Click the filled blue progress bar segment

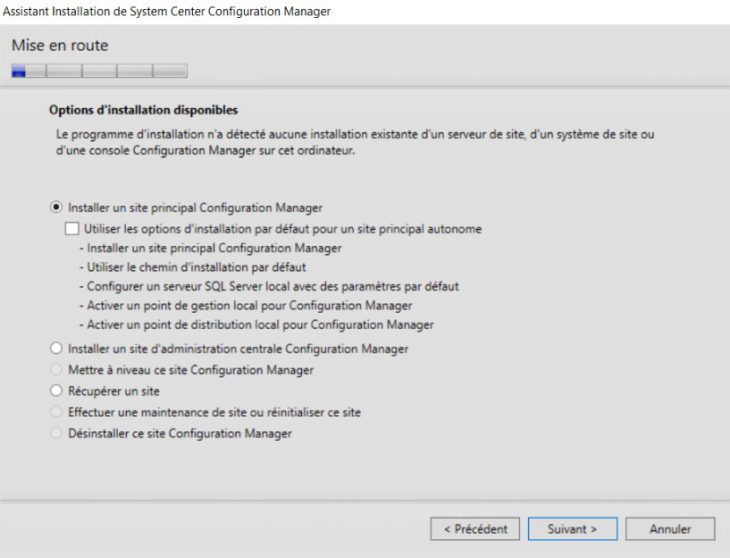(19, 71)
